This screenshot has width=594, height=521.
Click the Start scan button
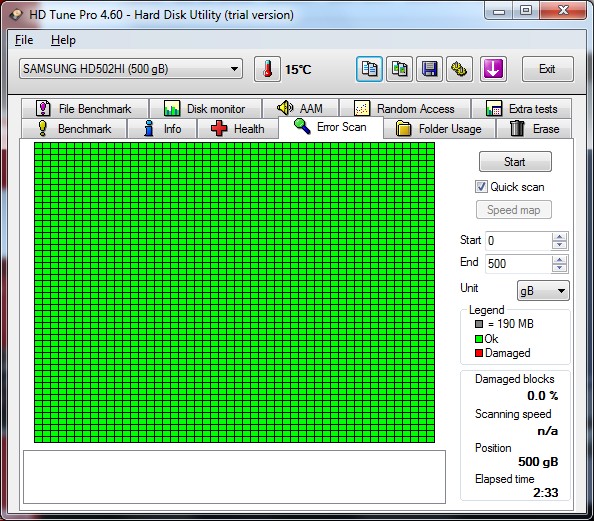(x=515, y=162)
